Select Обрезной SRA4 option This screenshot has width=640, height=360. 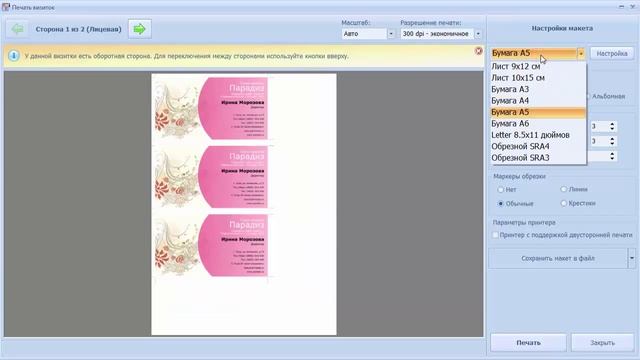pyautogui.click(x=538, y=146)
